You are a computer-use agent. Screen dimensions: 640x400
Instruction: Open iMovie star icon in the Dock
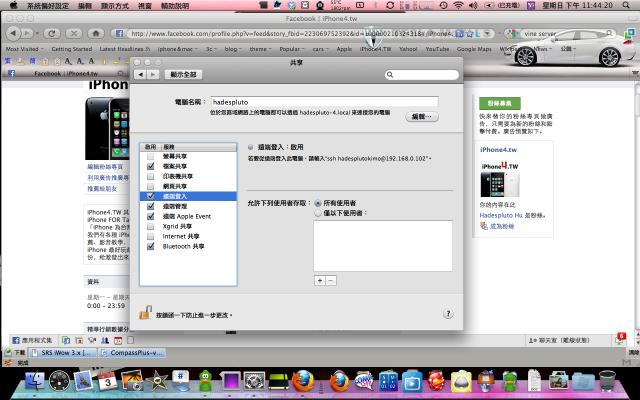tap(157, 382)
